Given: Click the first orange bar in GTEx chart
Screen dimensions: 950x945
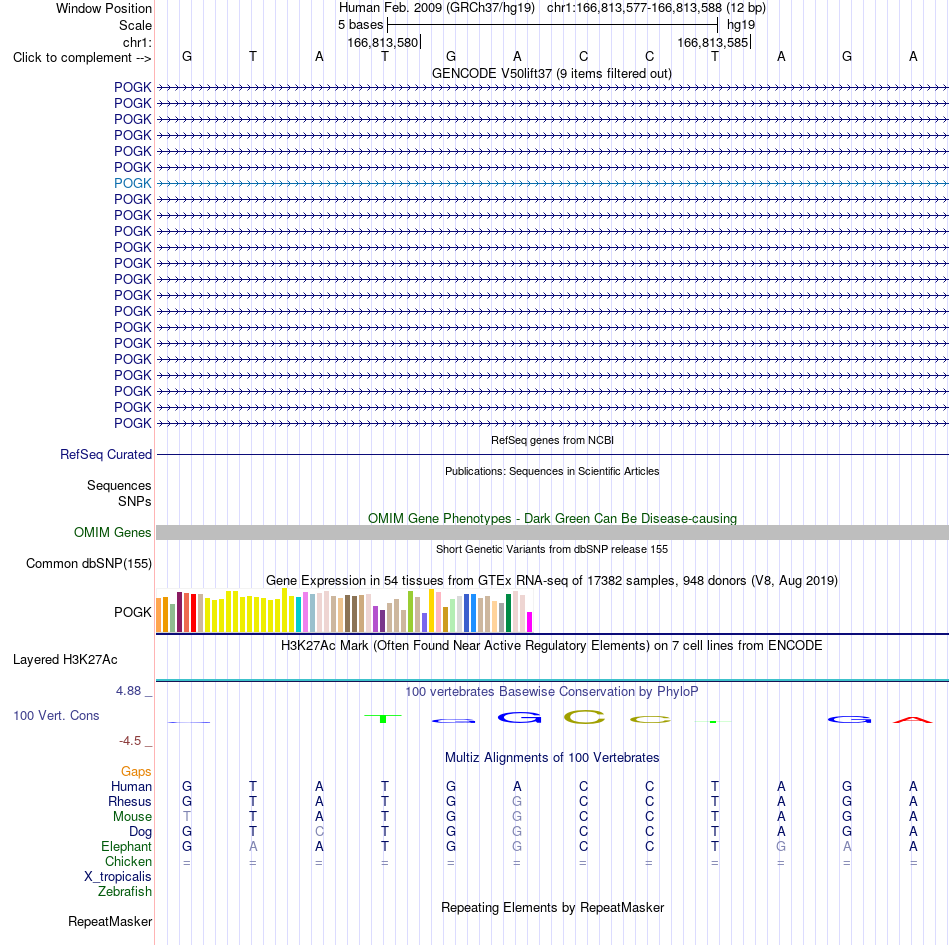Looking at the screenshot, I should [159, 615].
